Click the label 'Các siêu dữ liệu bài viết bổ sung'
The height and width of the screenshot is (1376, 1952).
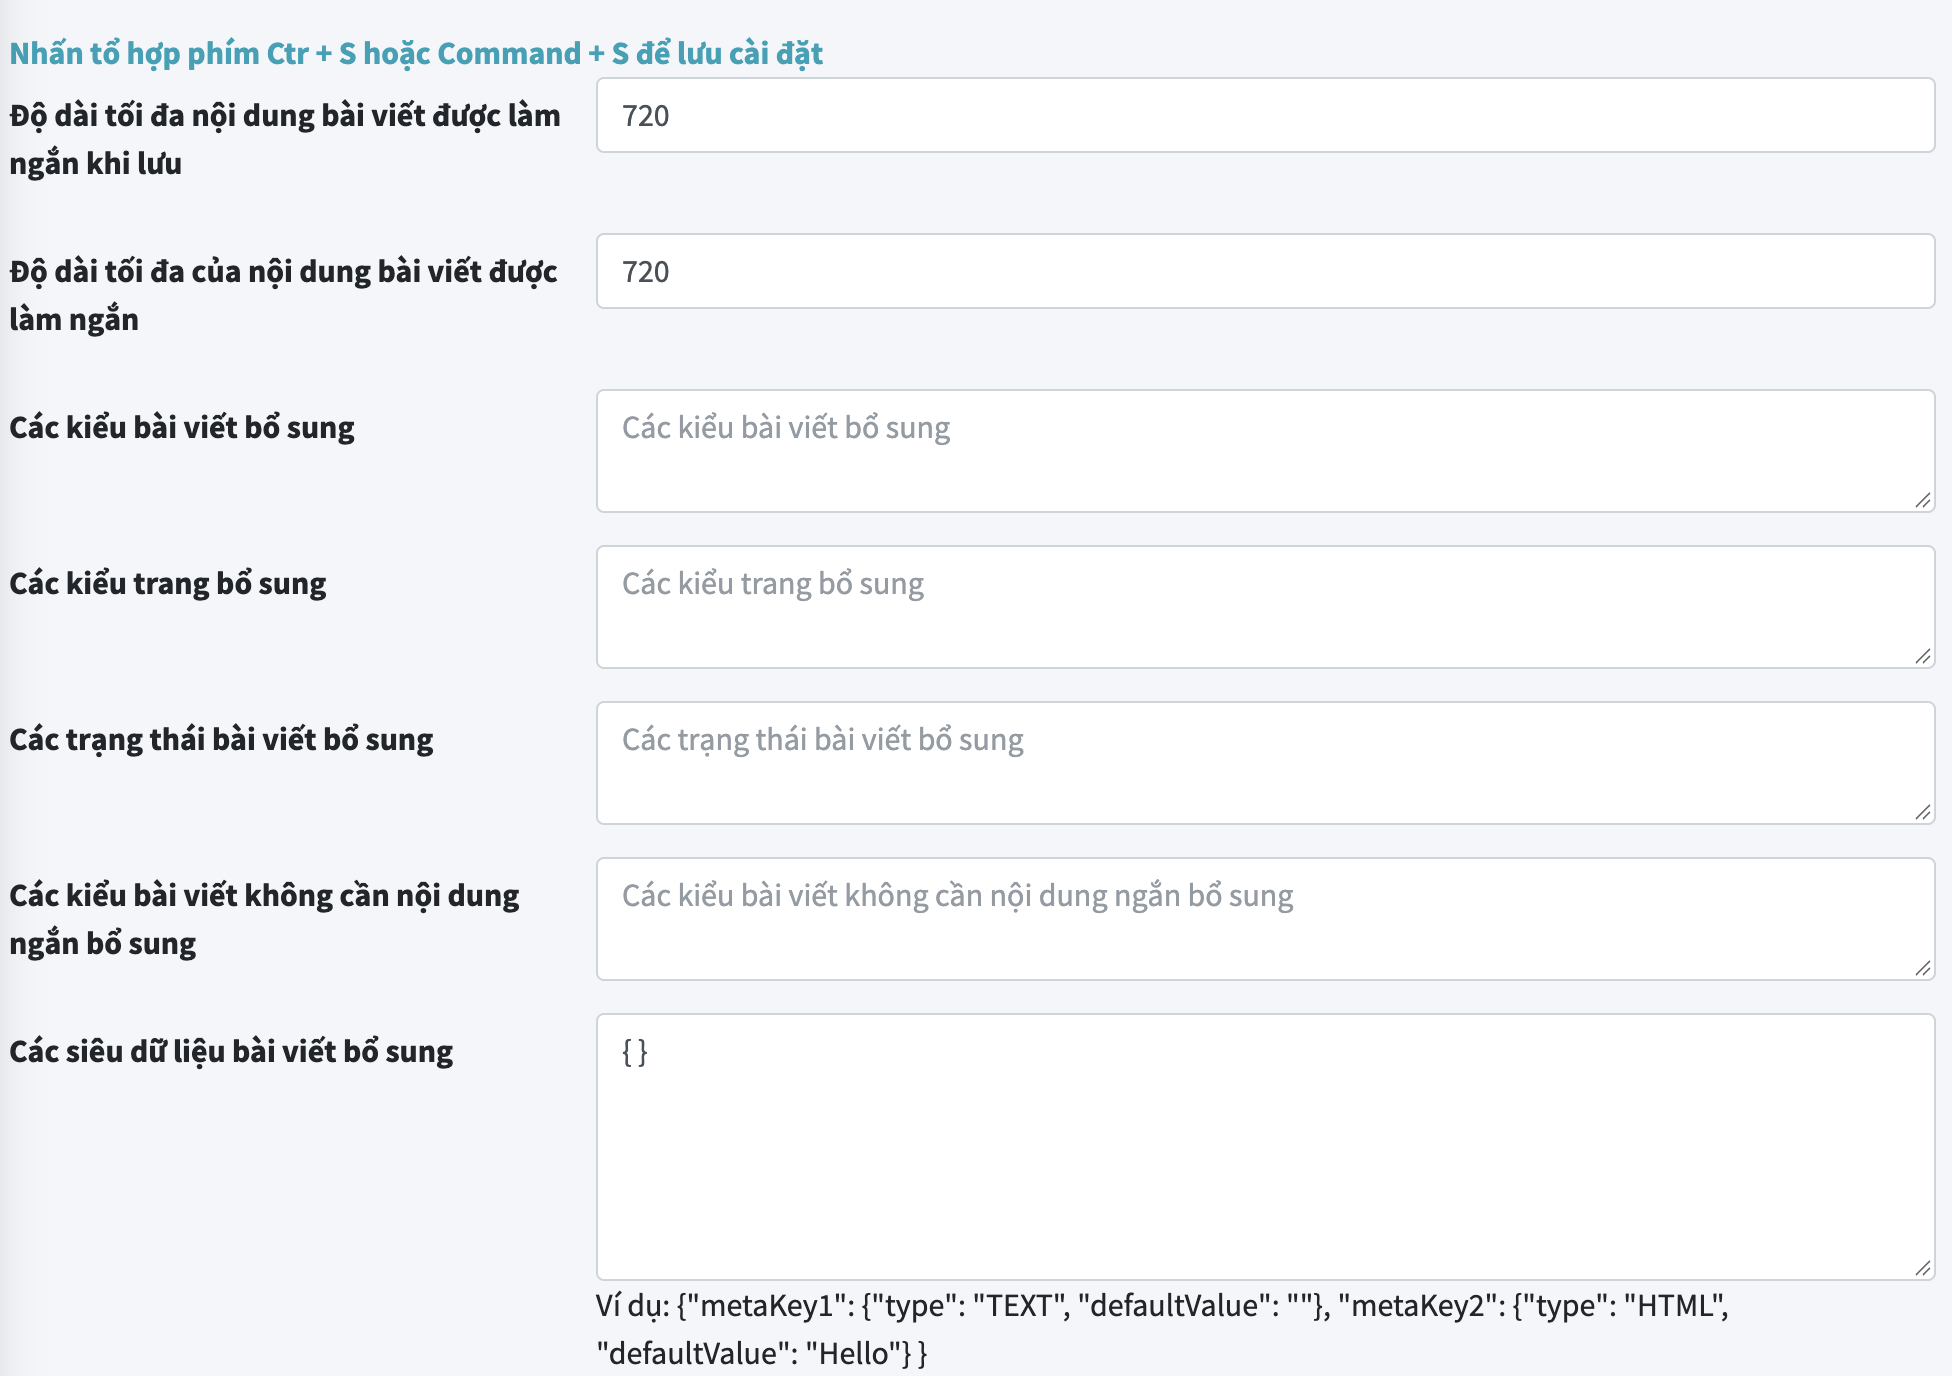click(x=231, y=1051)
